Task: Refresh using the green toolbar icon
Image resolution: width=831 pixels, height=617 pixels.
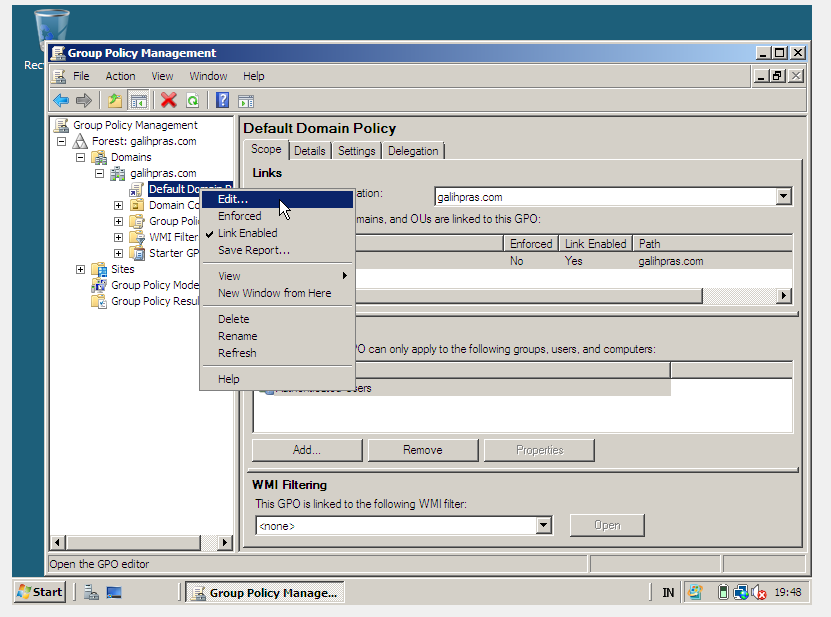Action: [x=193, y=100]
